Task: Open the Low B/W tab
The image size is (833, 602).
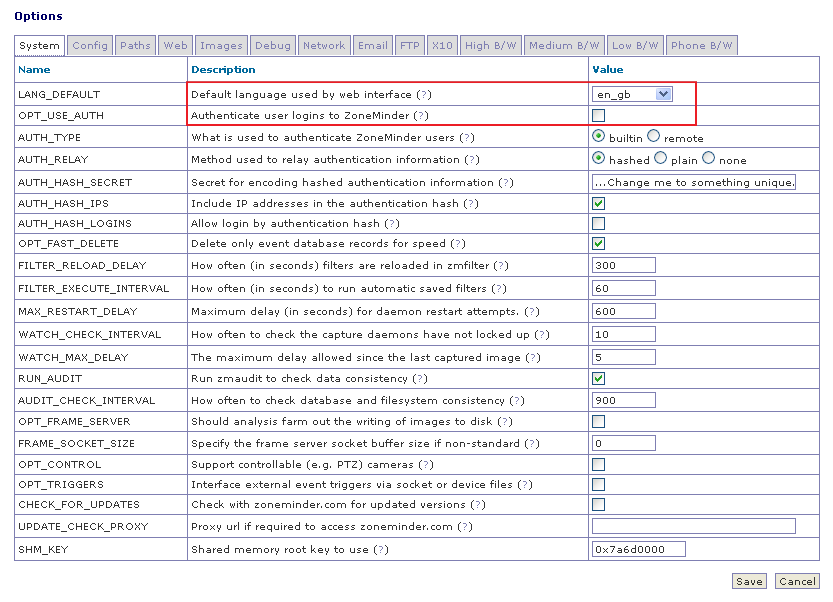Action: [x=635, y=46]
